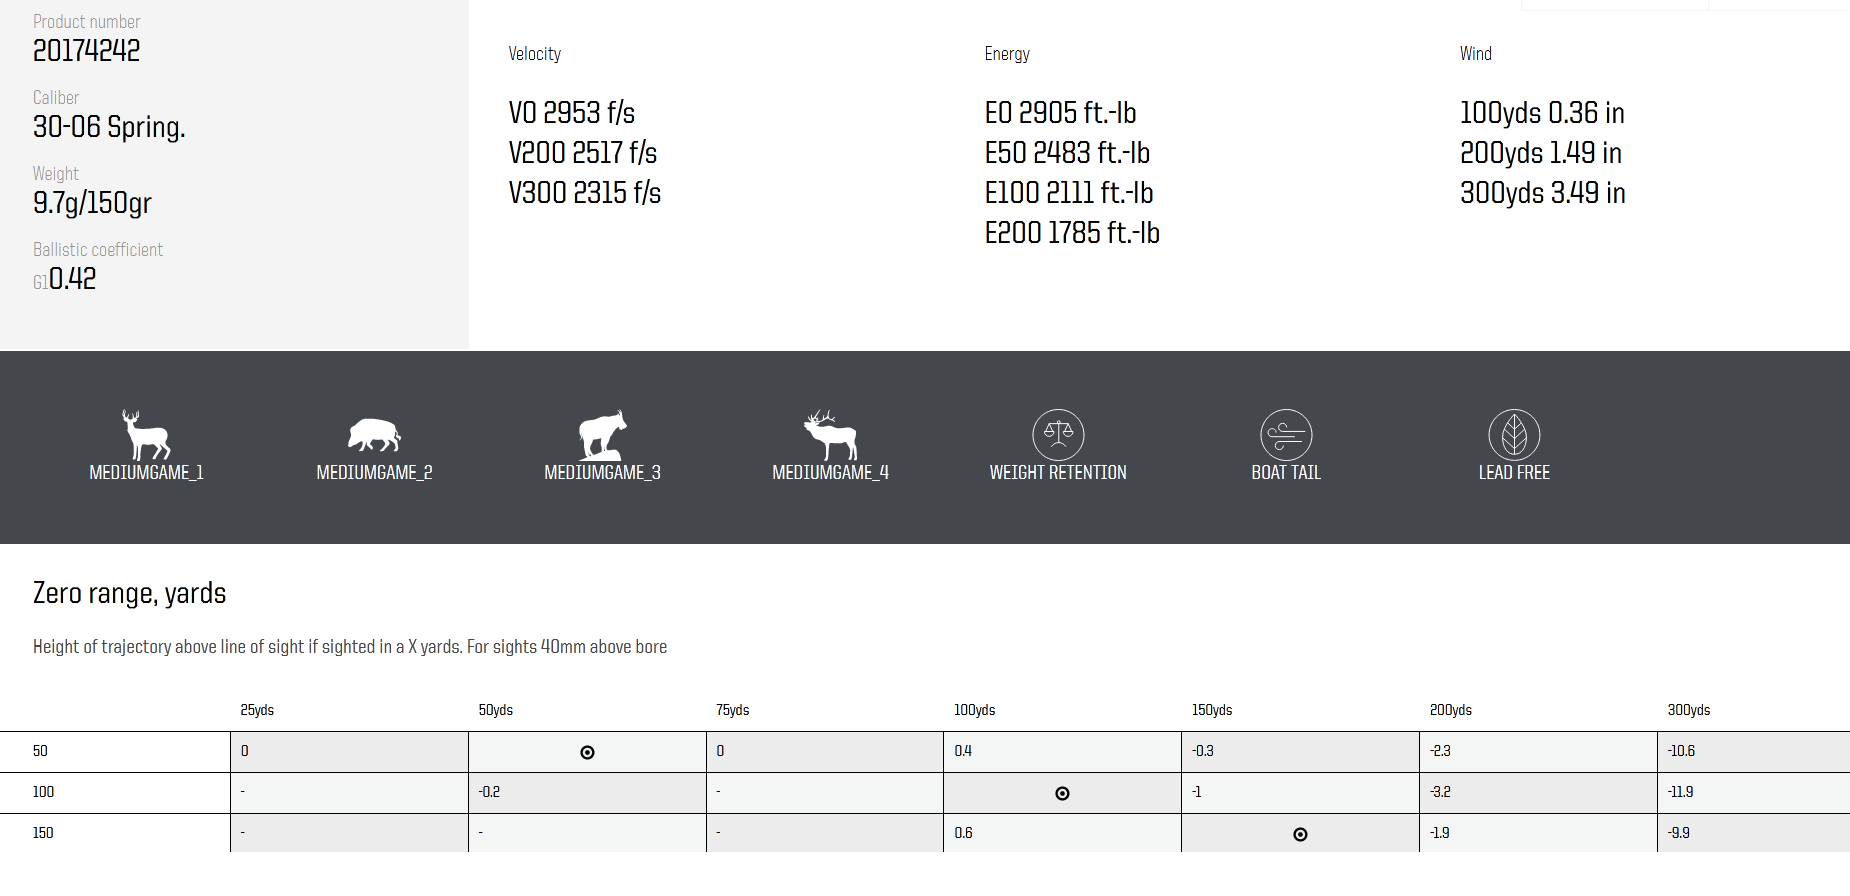Click the zero target marker in row 150
Image resolution: width=1850 pixels, height=896 pixels.
point(1300,835)
